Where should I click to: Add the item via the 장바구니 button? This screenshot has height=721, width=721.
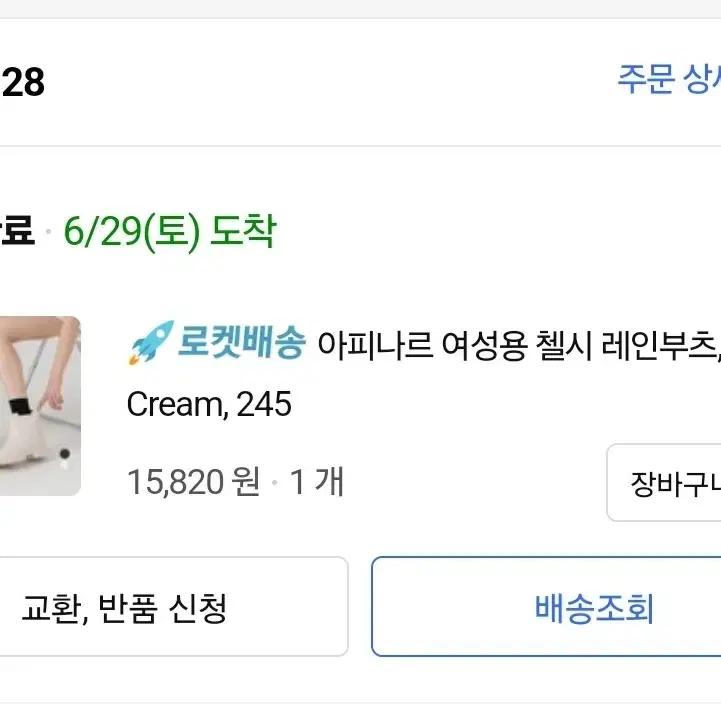664,482
